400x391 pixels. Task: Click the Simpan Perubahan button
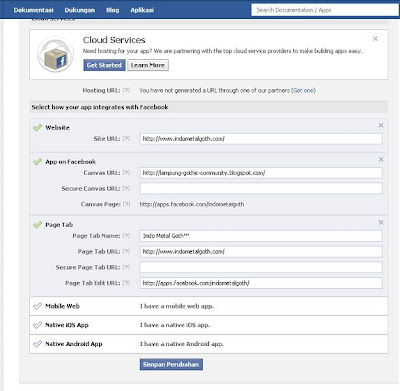[171, 364]
